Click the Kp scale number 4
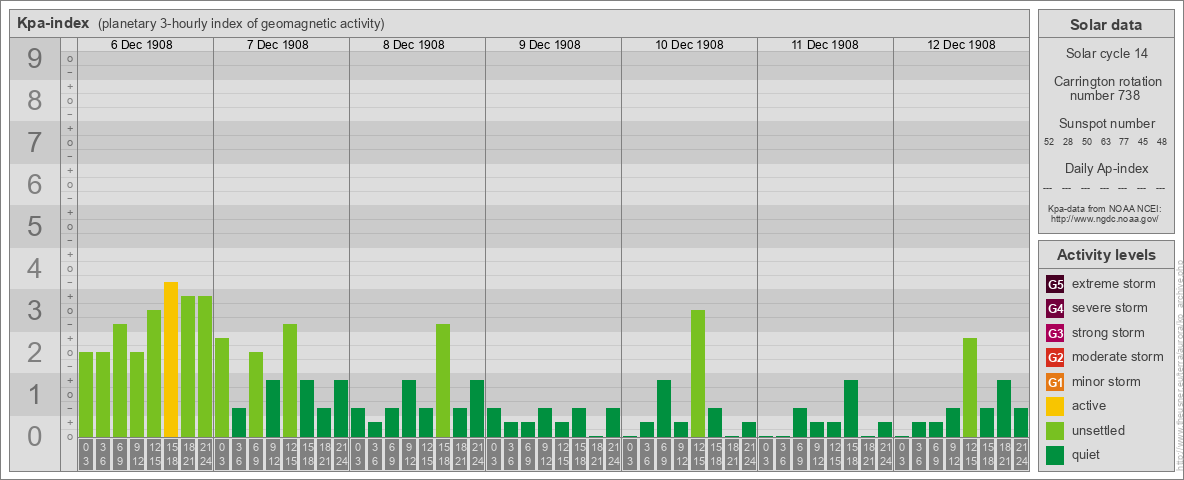 coord(35,269)
